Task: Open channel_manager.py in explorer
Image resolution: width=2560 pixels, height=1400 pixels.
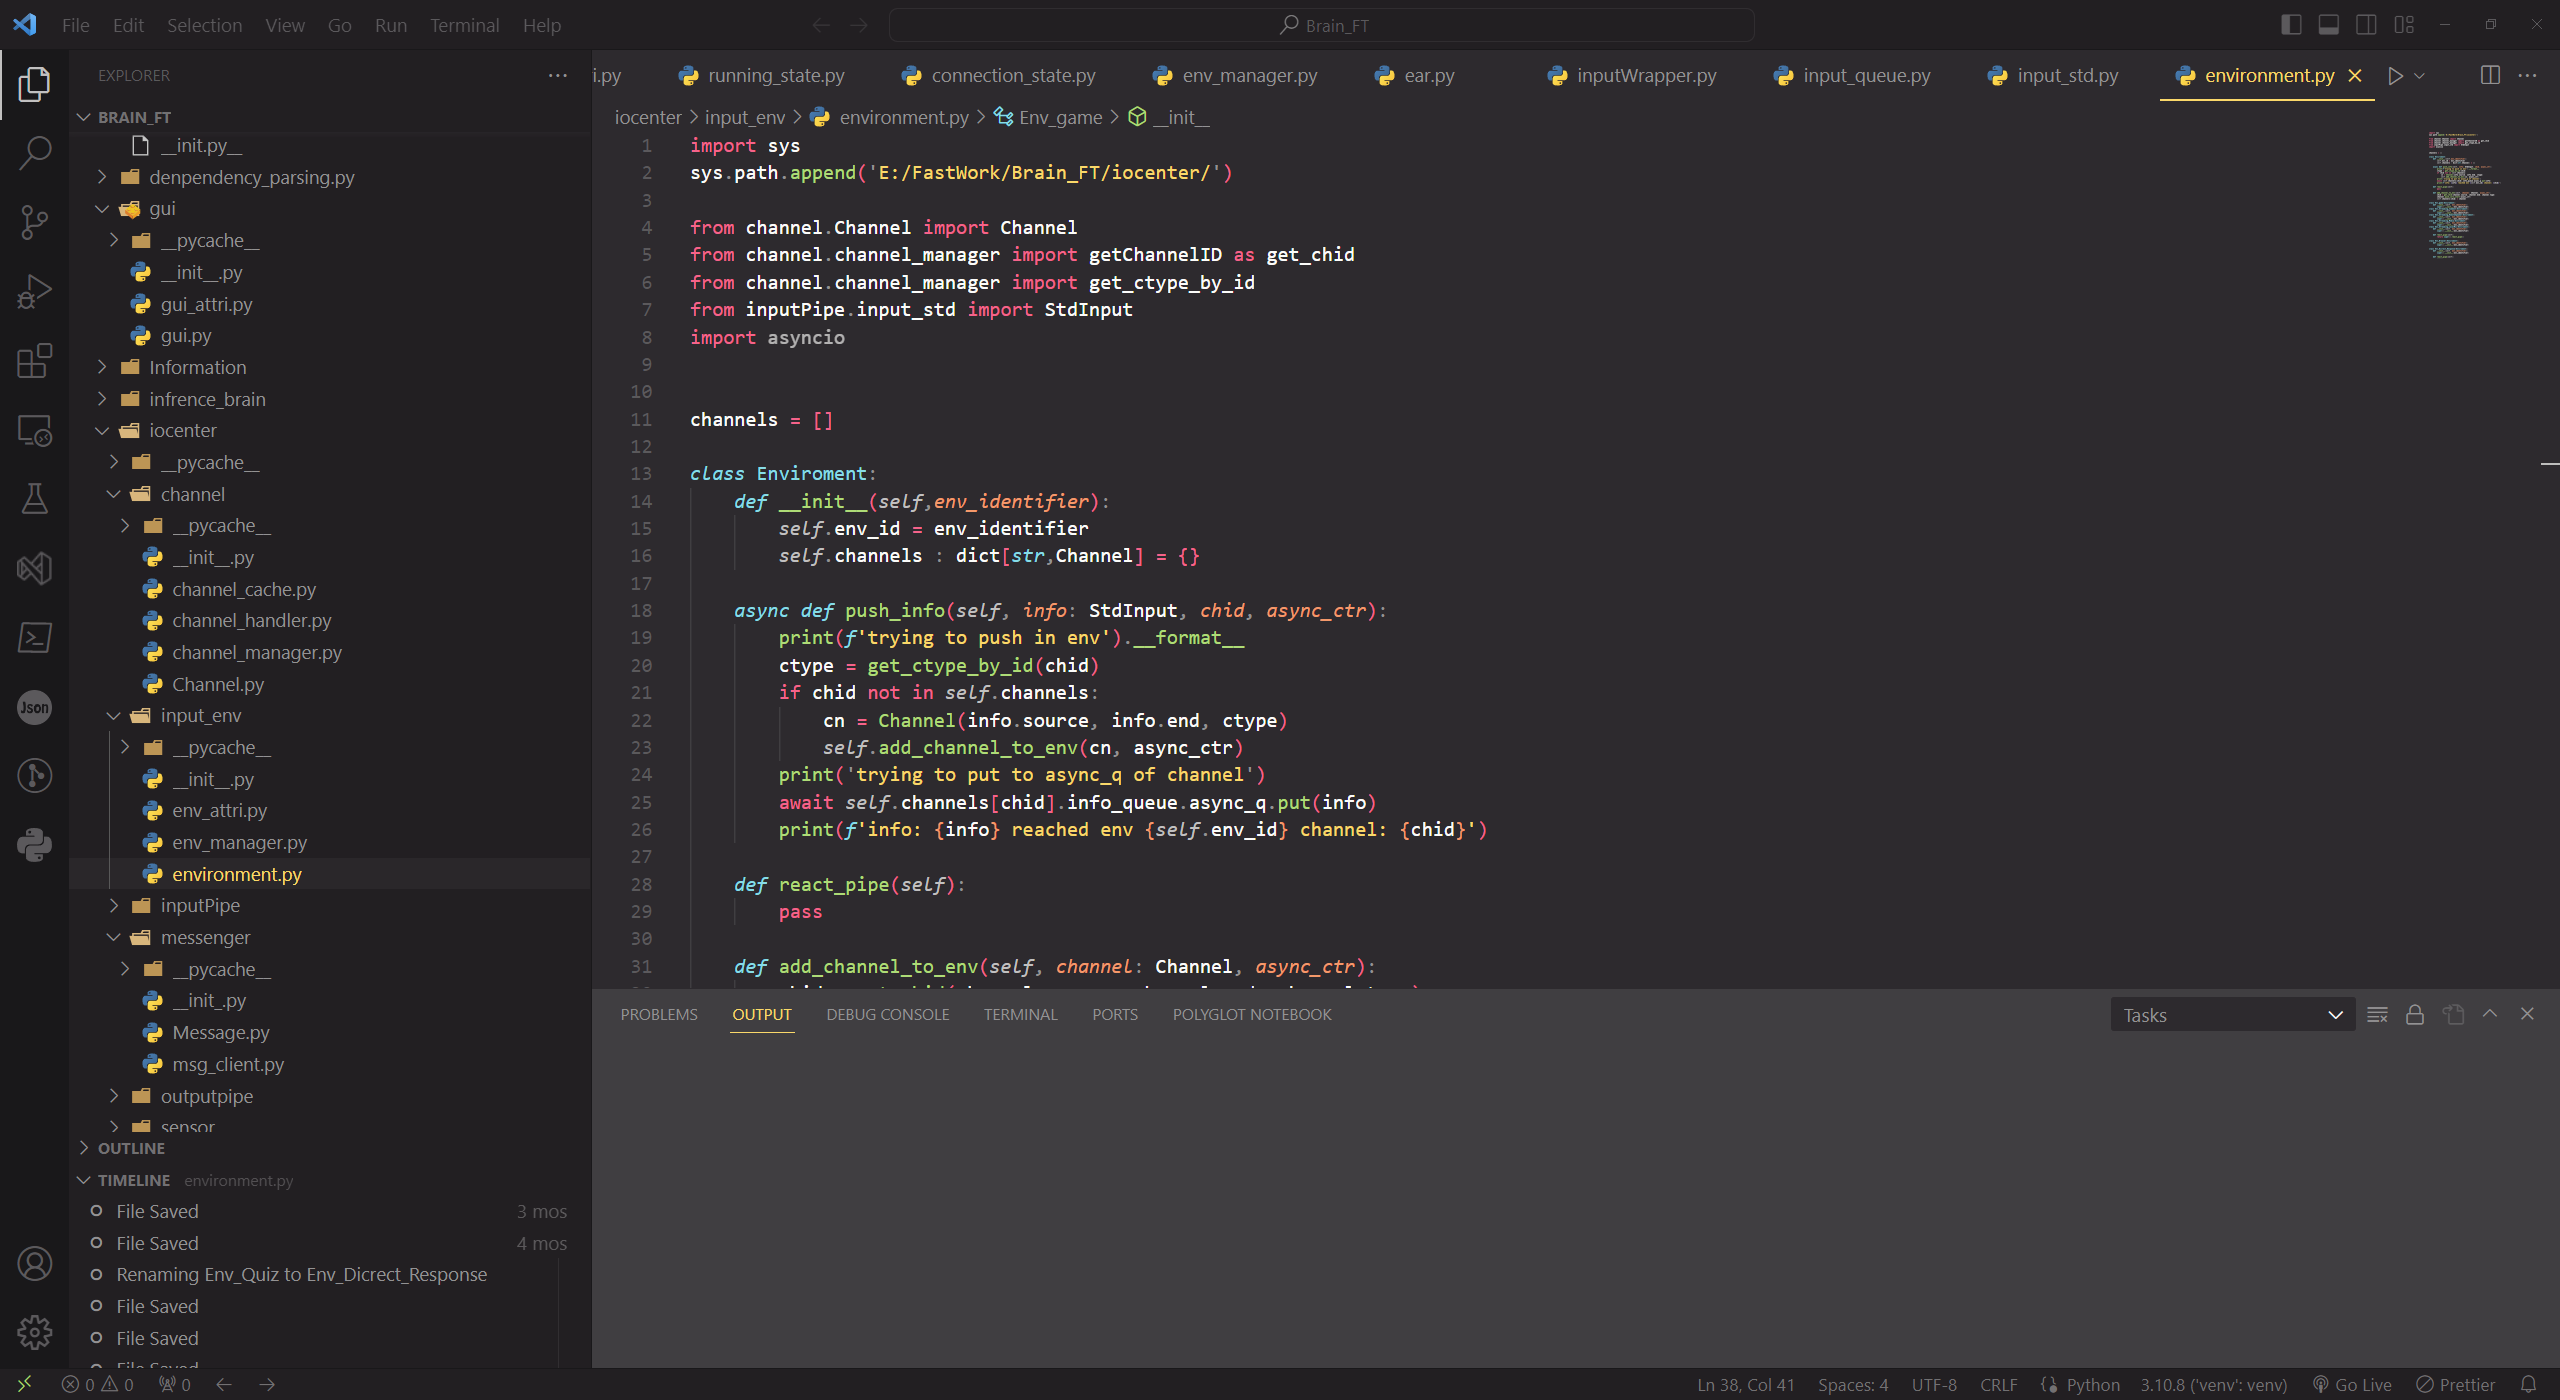Action: tap(256, 652)
